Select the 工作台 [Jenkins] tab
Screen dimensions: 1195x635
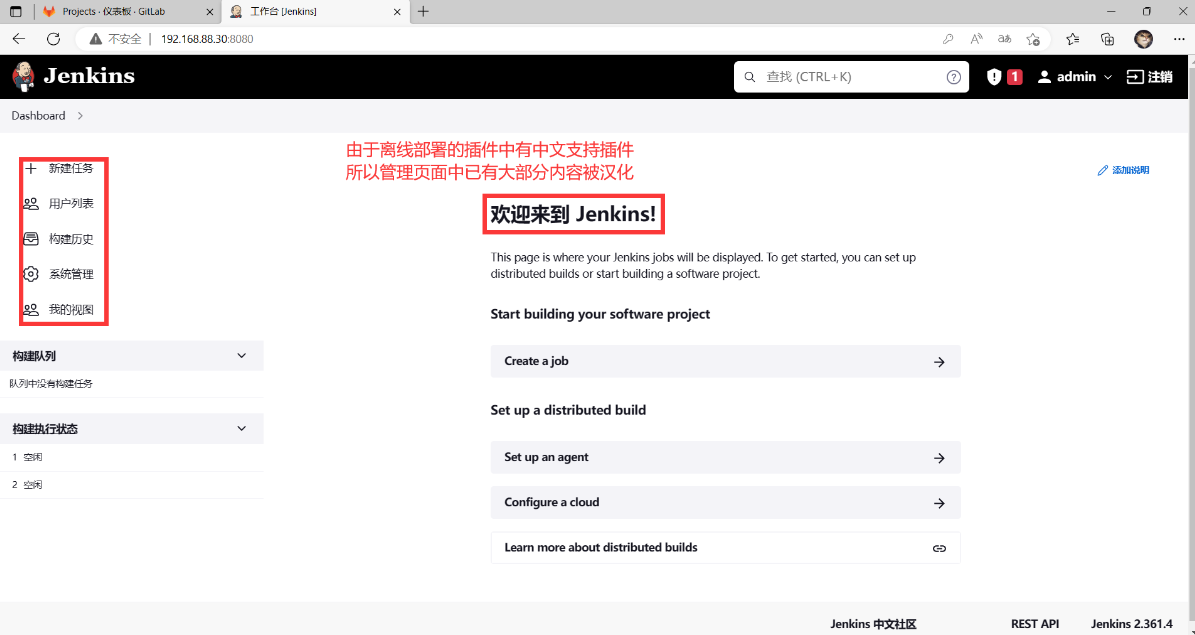click(x=314, y=11)
